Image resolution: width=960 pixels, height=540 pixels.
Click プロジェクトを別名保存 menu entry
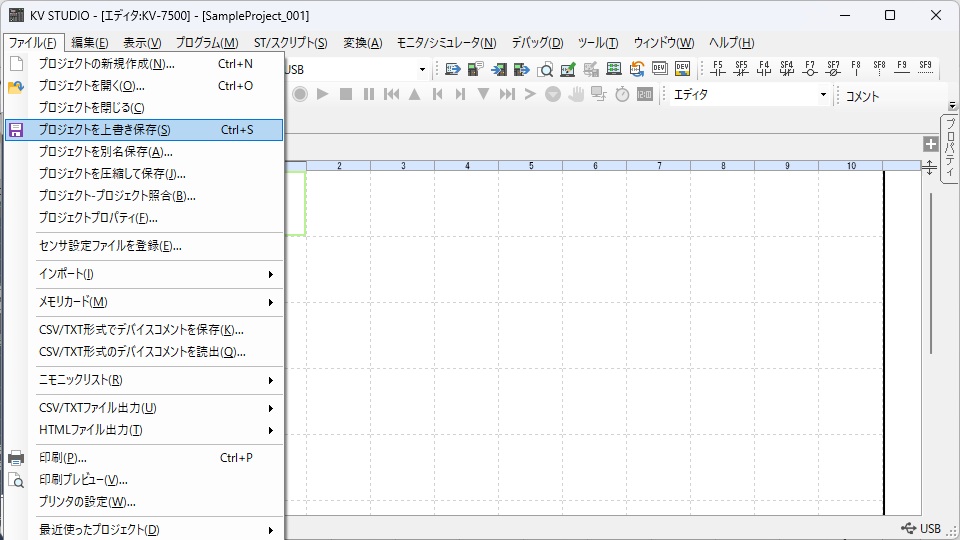click(105, 152)
